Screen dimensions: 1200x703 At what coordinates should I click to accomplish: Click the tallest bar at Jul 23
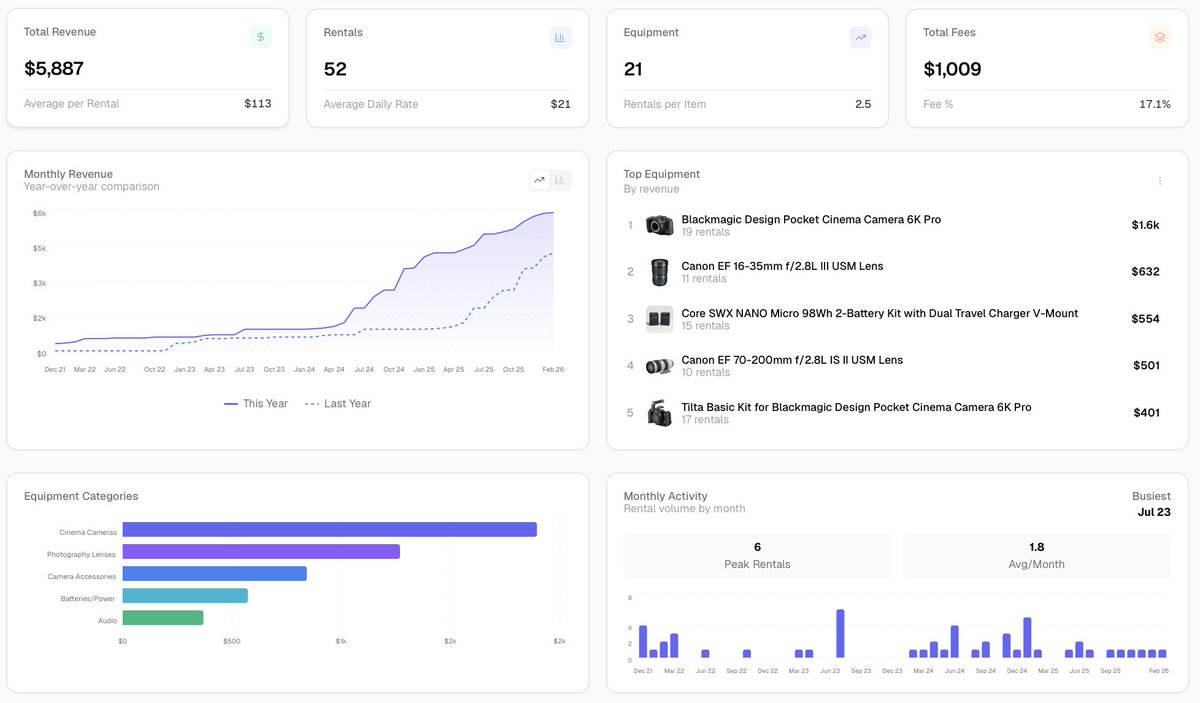[x=840, y=633]
